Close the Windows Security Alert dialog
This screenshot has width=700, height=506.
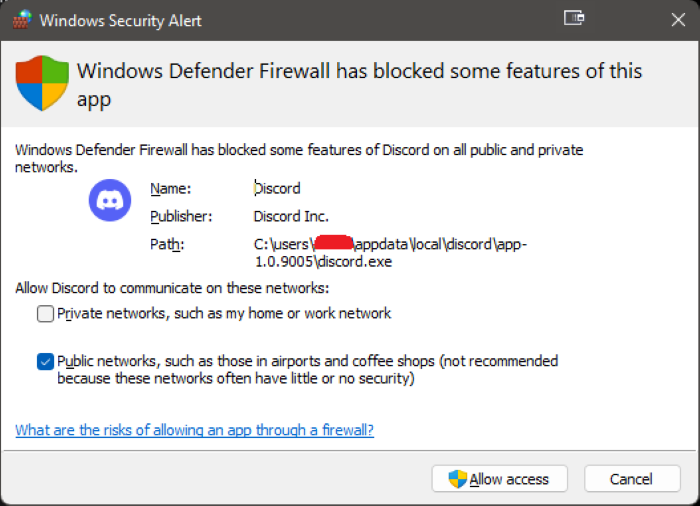pos(678,20)
